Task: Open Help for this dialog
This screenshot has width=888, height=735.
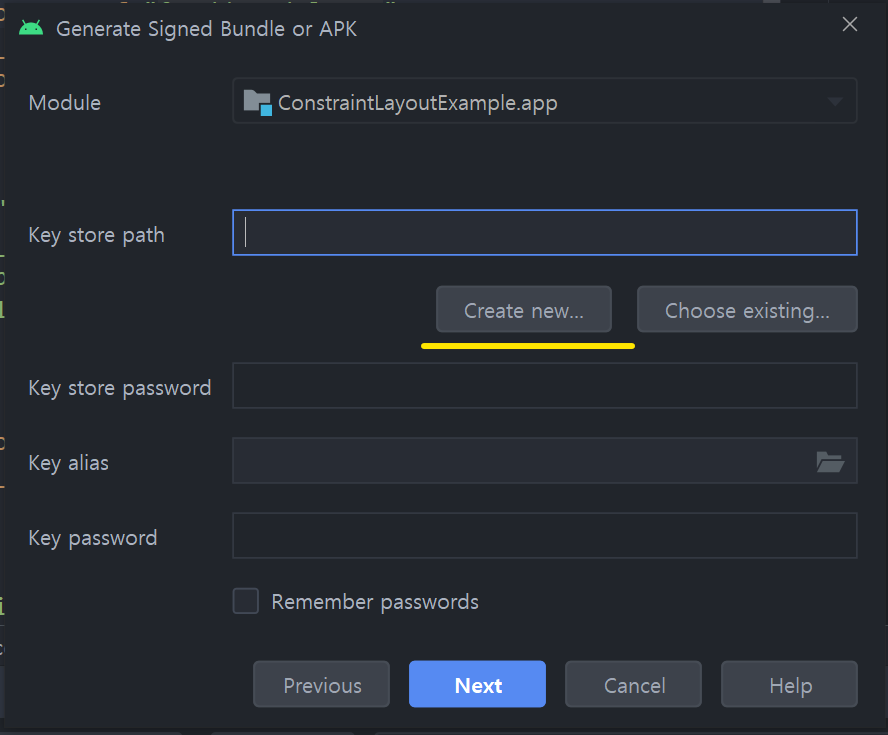Action: [789, 684]
